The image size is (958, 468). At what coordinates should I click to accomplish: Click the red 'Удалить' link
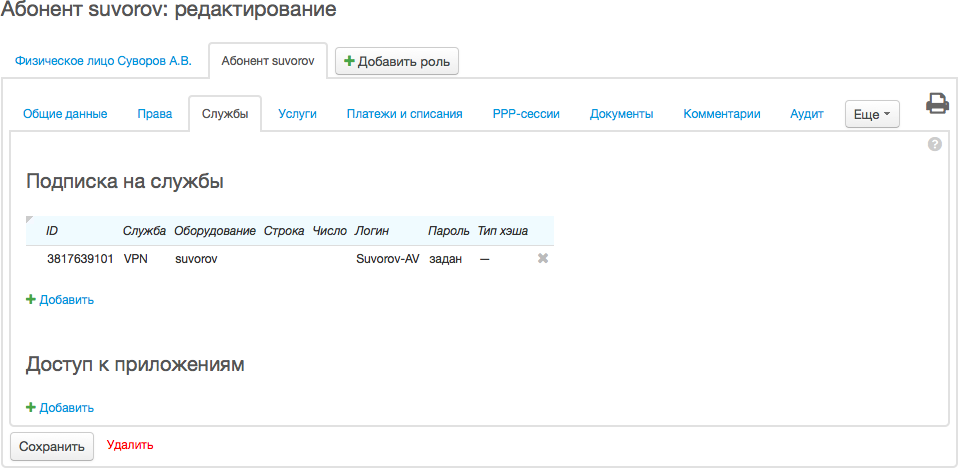point(130,445)
